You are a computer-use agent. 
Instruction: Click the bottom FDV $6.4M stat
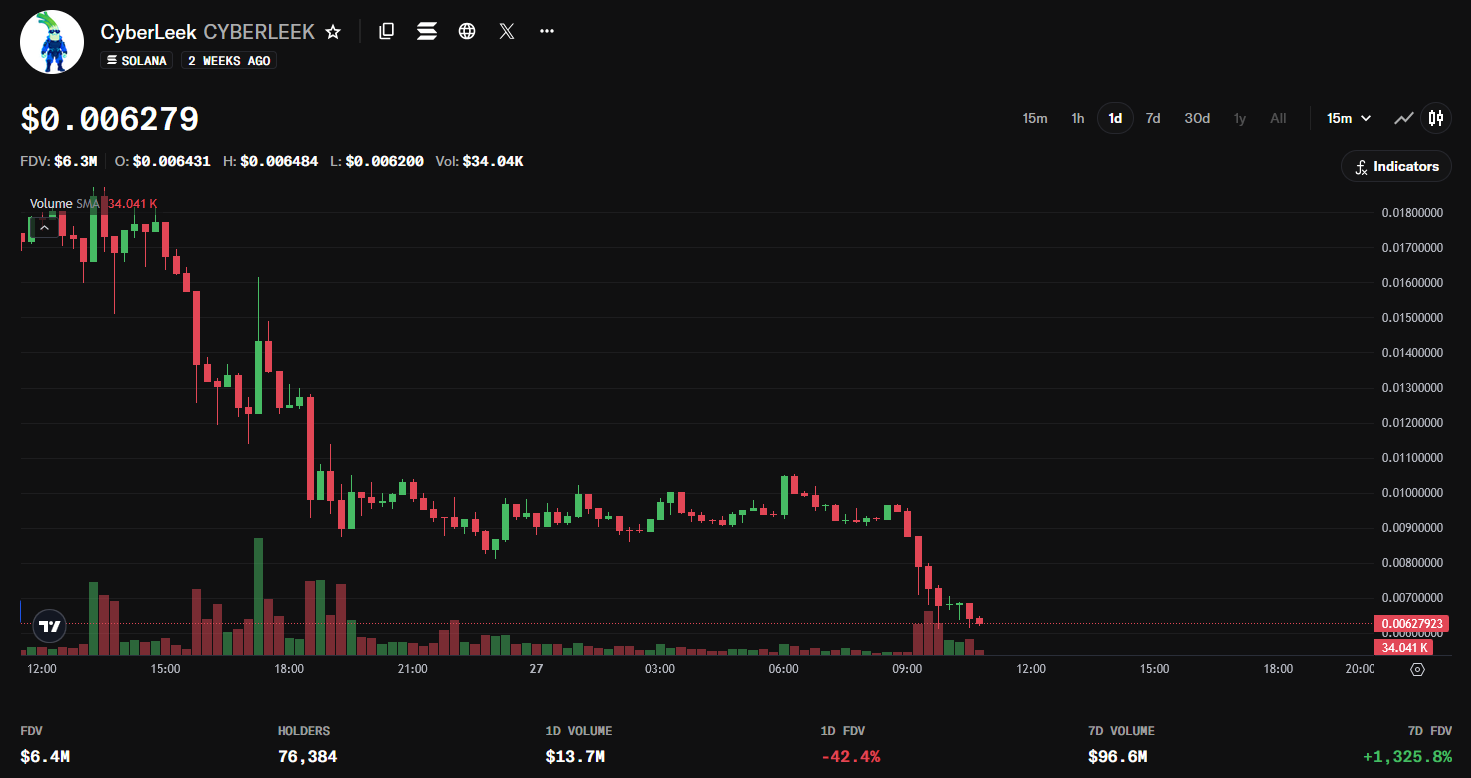click(45, 745)
